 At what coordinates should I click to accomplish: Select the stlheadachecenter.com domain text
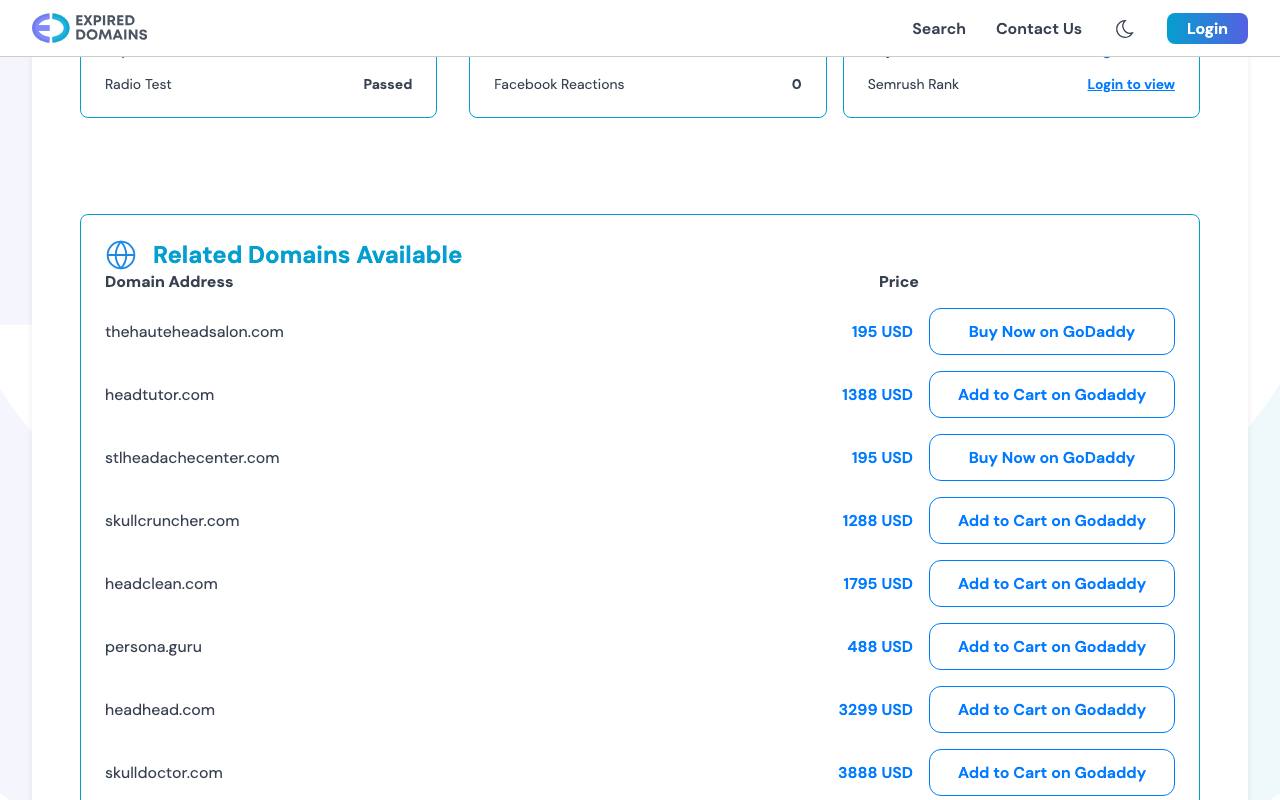point(192,457)
